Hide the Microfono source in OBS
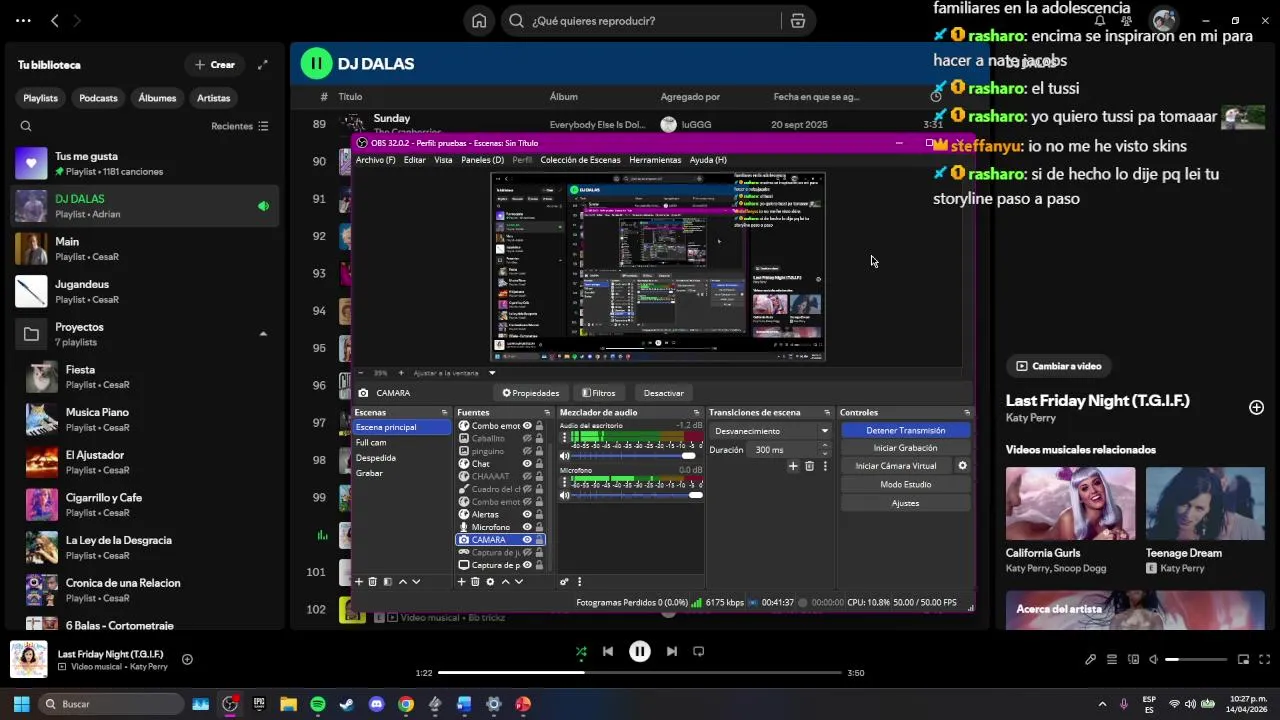The width and height of the screenshot is (1280, 720). (527, 527)
